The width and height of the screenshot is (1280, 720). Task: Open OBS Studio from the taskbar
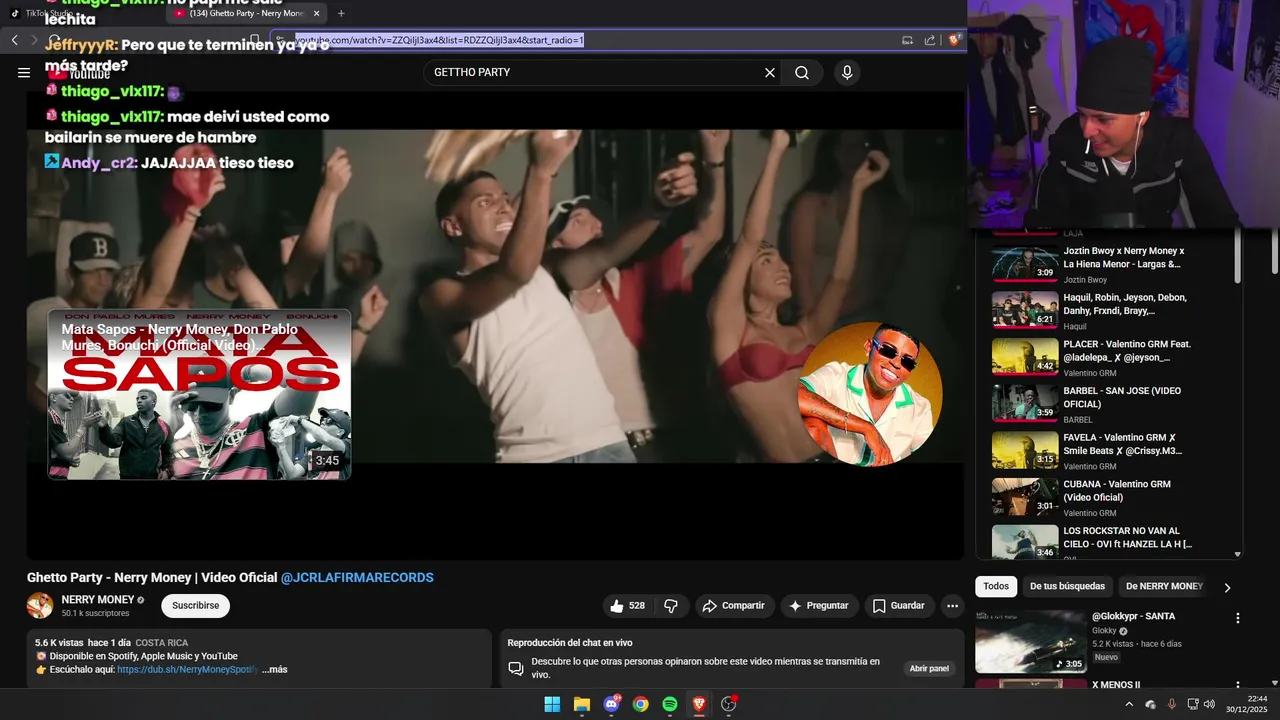(729, 704)
